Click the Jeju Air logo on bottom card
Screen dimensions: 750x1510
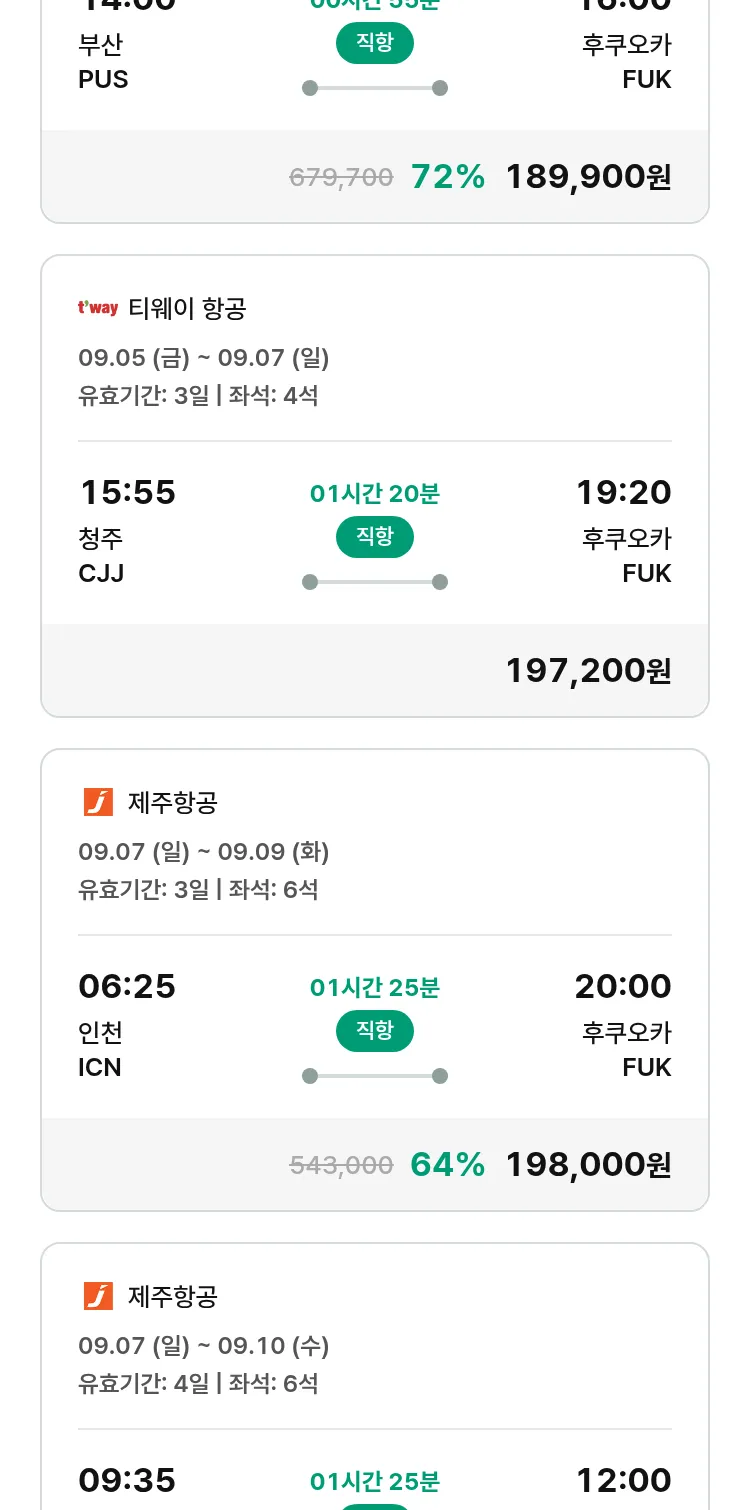98,1296
